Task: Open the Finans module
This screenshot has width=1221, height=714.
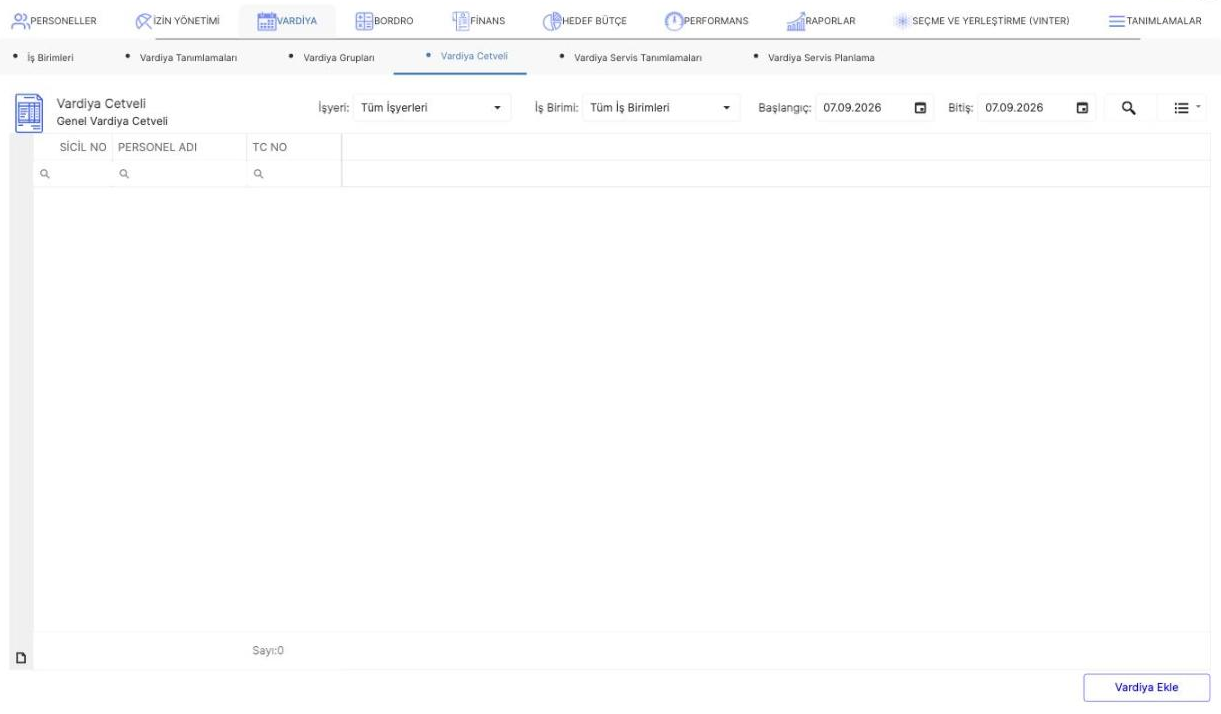Action: pyautogui.click(x=479, y=20)
